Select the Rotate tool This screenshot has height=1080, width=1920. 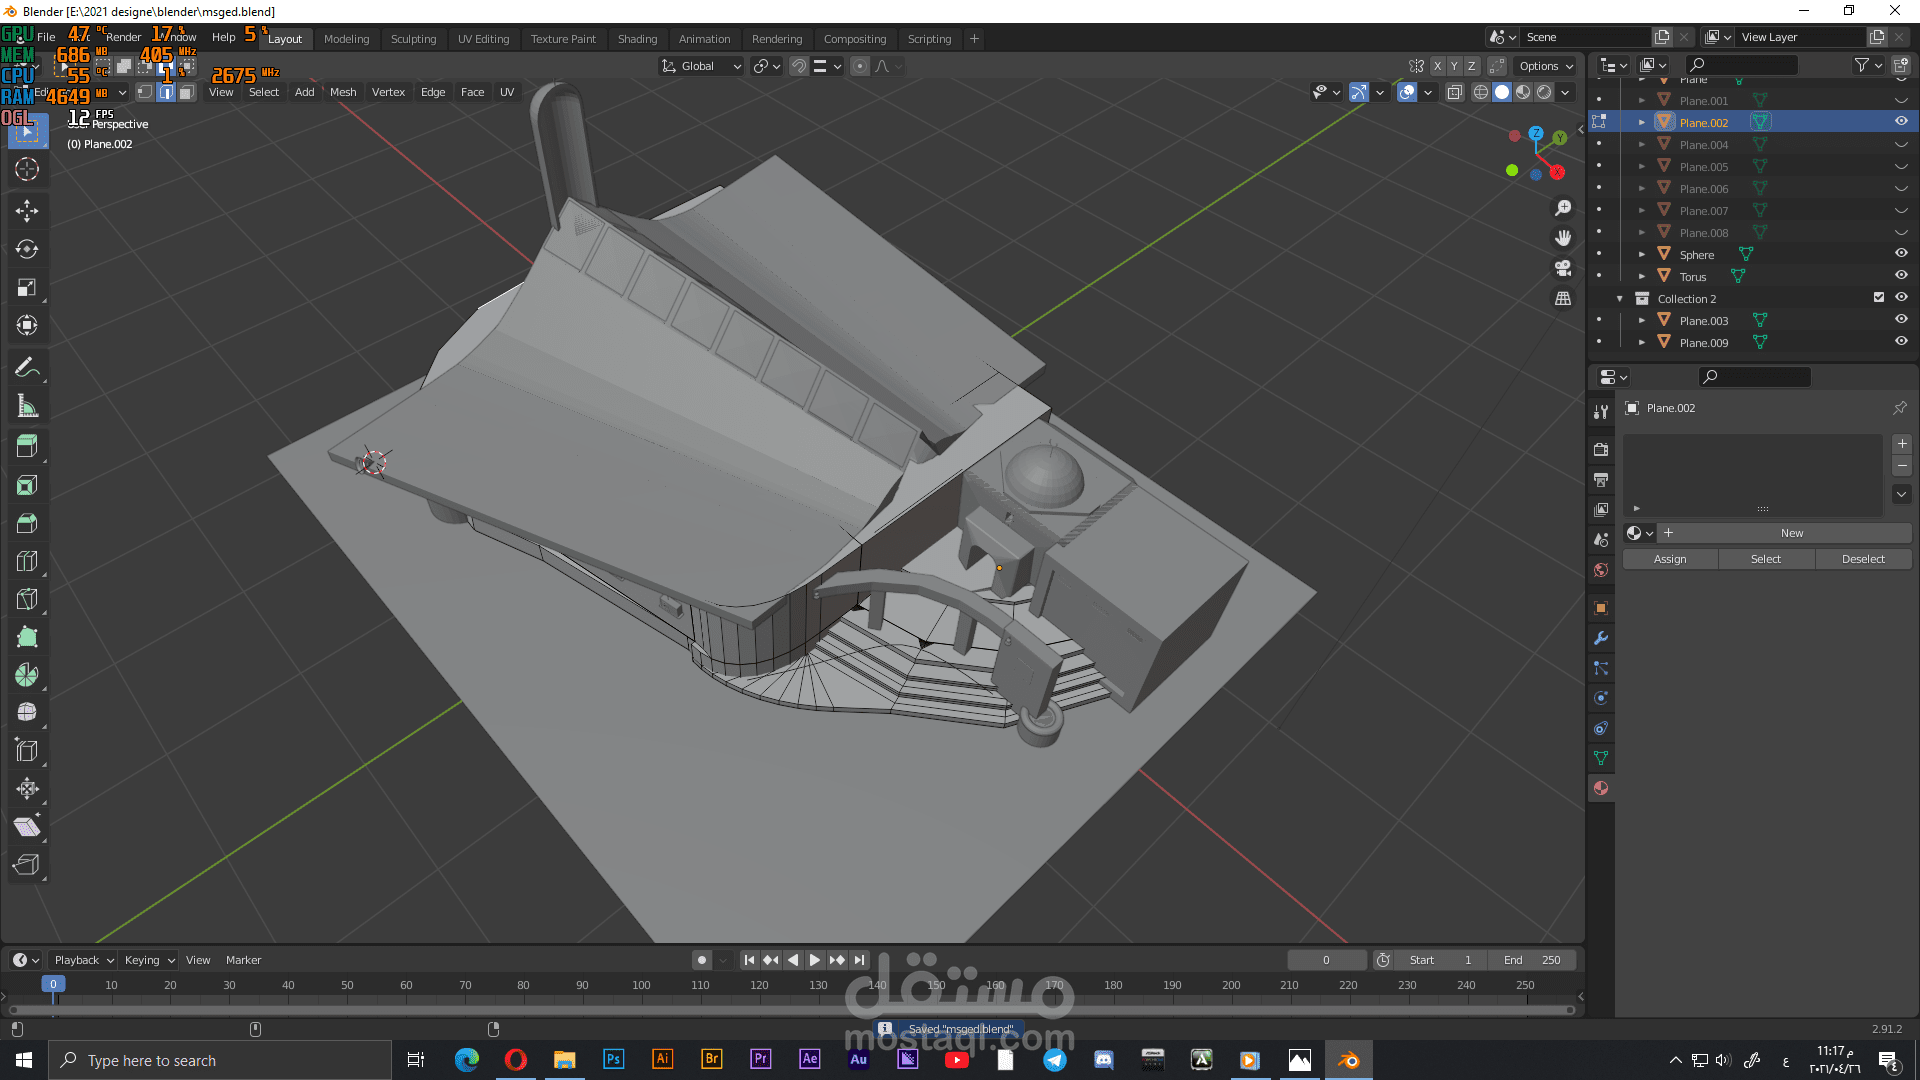point(27,249)
